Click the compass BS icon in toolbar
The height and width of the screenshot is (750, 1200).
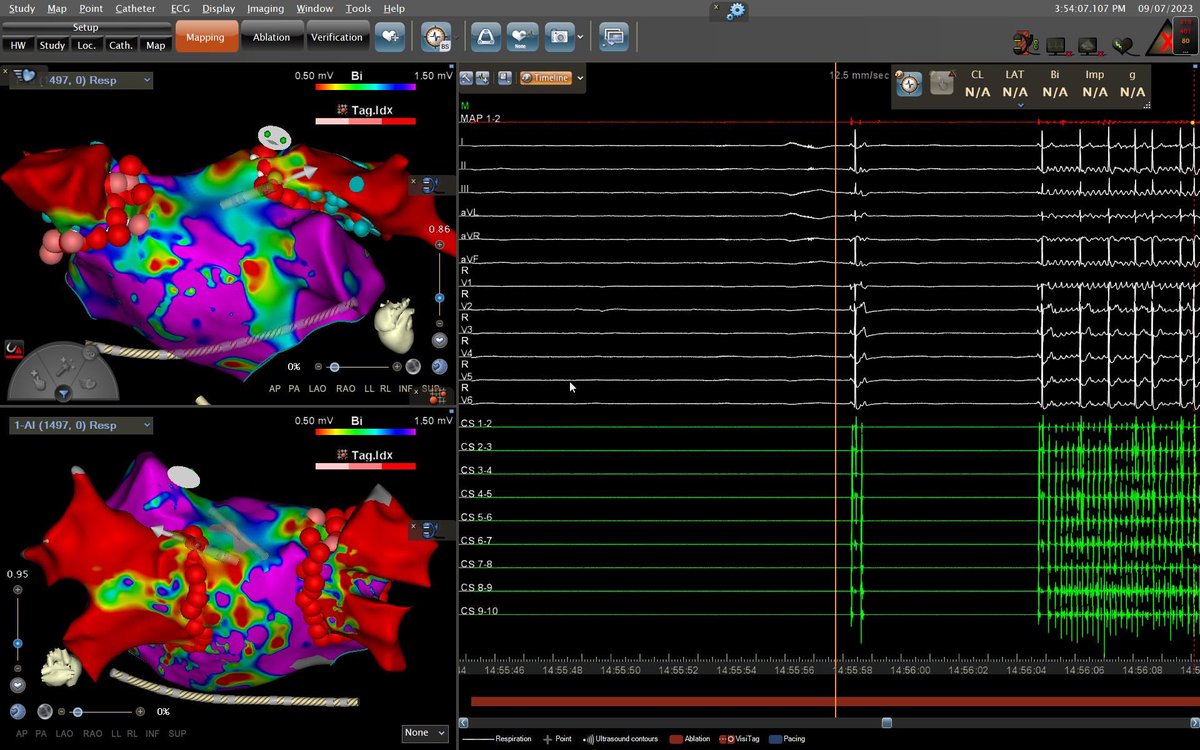pos(435,37)
